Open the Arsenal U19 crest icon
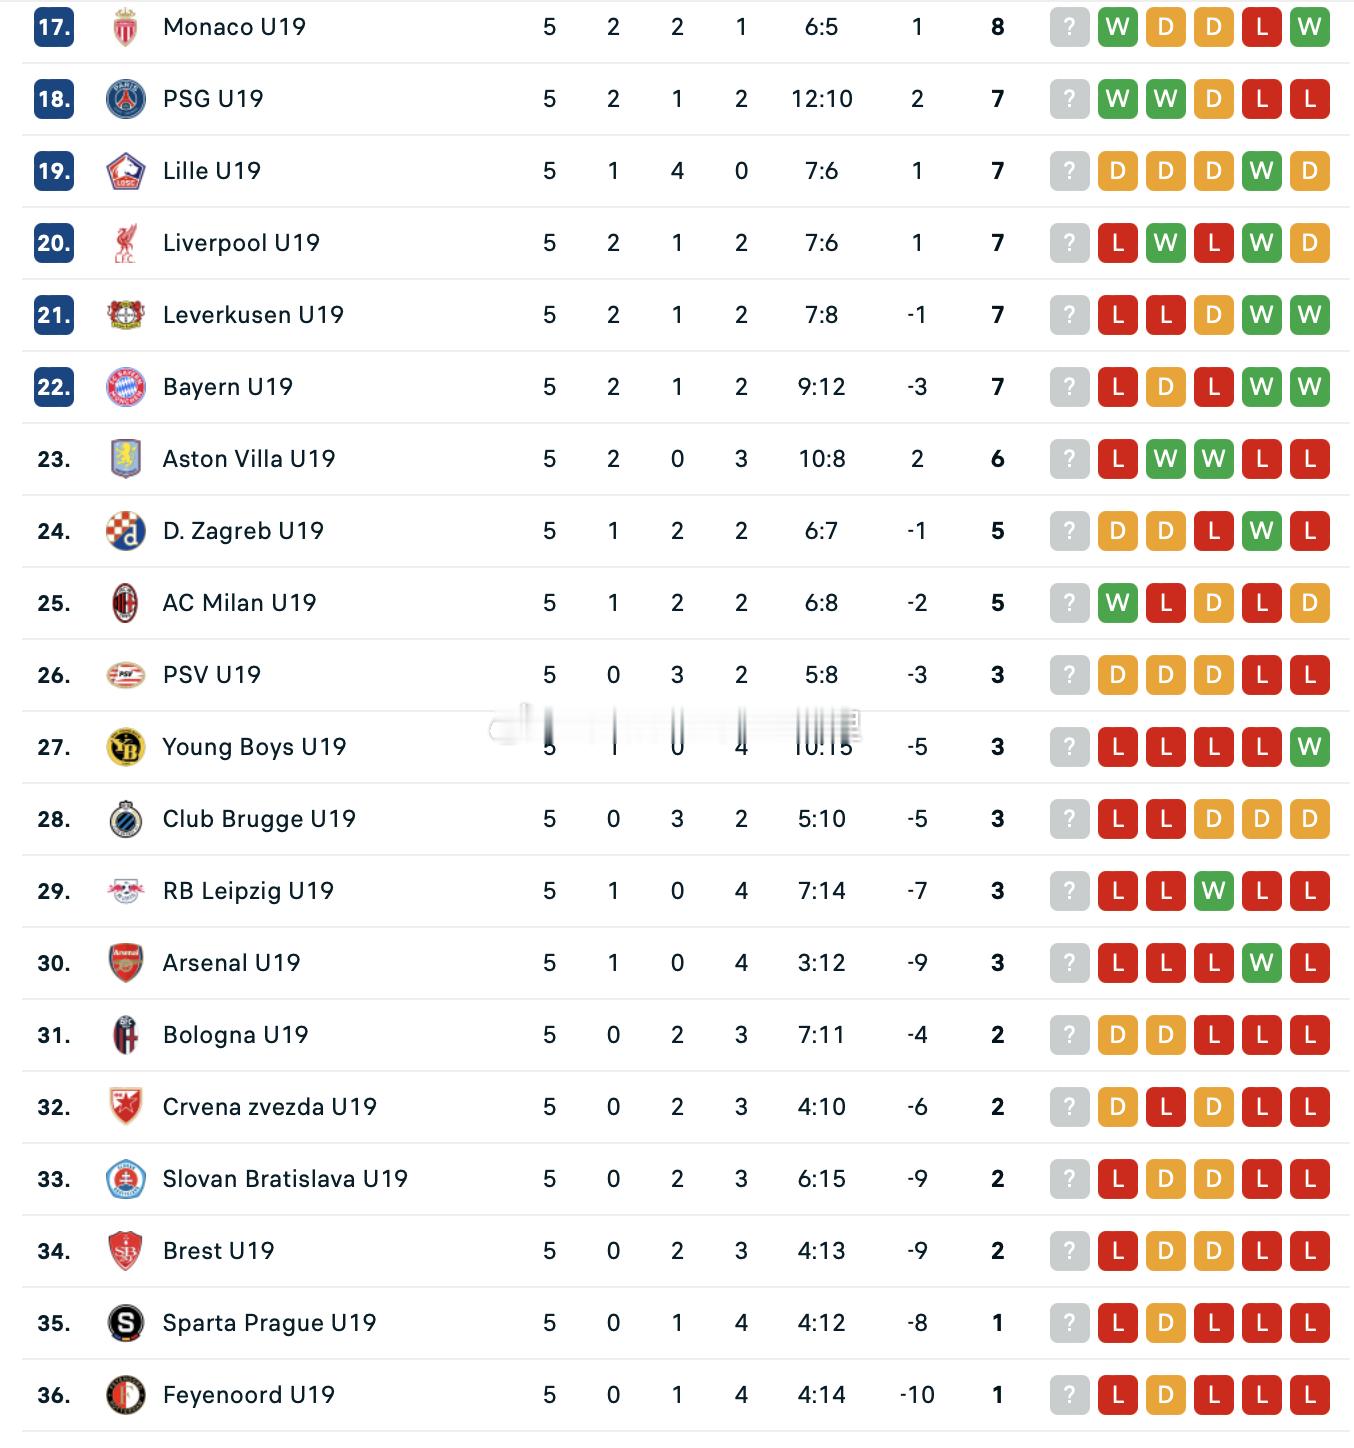This screenshot has width=1354, height=1448. pos(125,963)
